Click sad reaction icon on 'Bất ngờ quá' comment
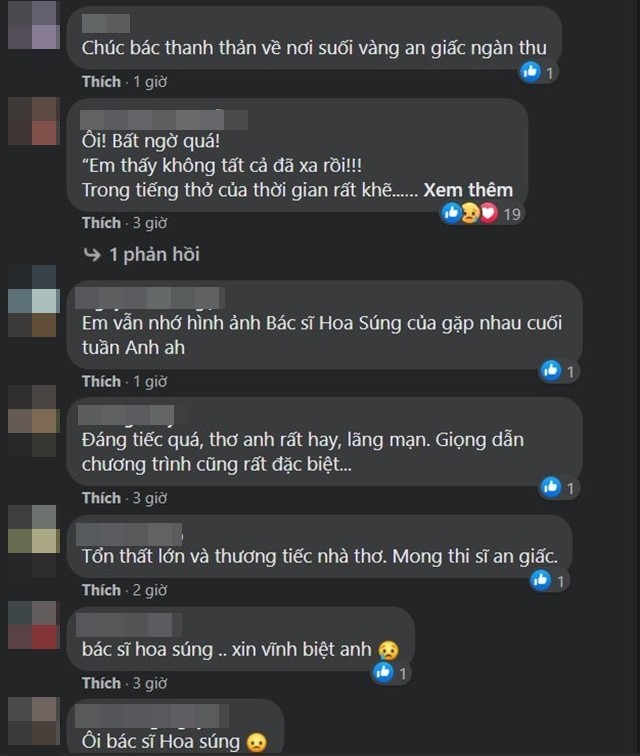The image size is (640, 756). click(x=470, y=213)
